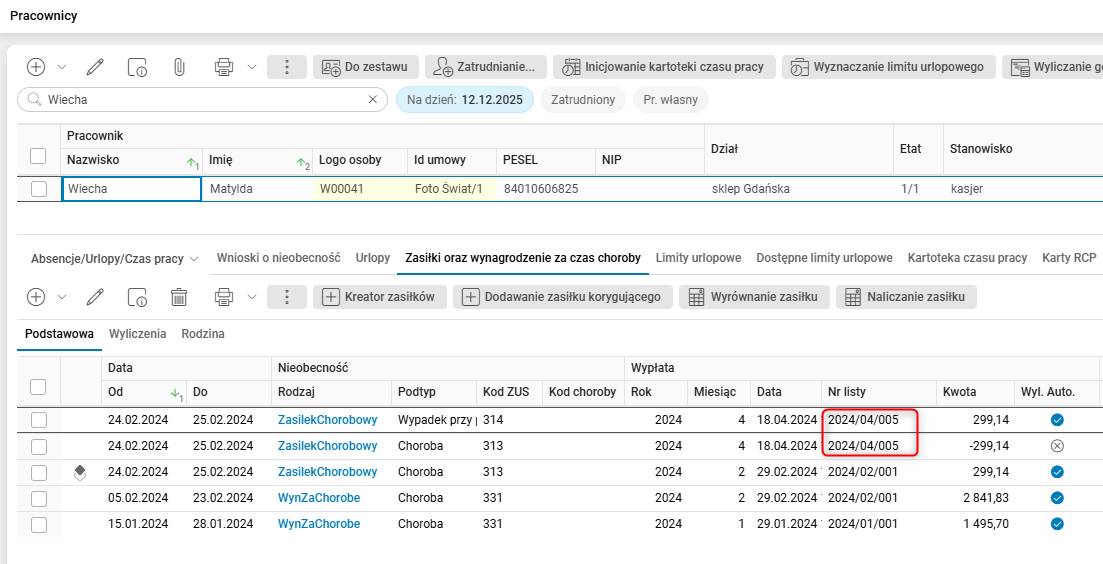Print benefits with the lower printer icon
Screen dimensions: 1103x564
click(x=224, y=297)
